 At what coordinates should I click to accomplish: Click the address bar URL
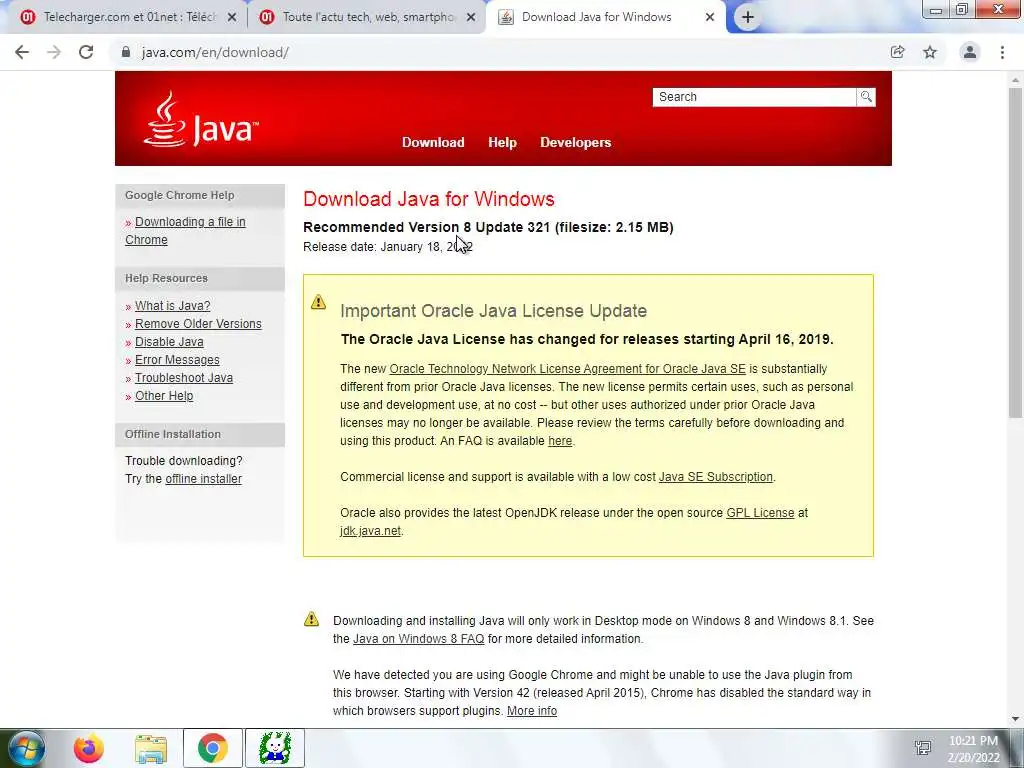[215, 52]
